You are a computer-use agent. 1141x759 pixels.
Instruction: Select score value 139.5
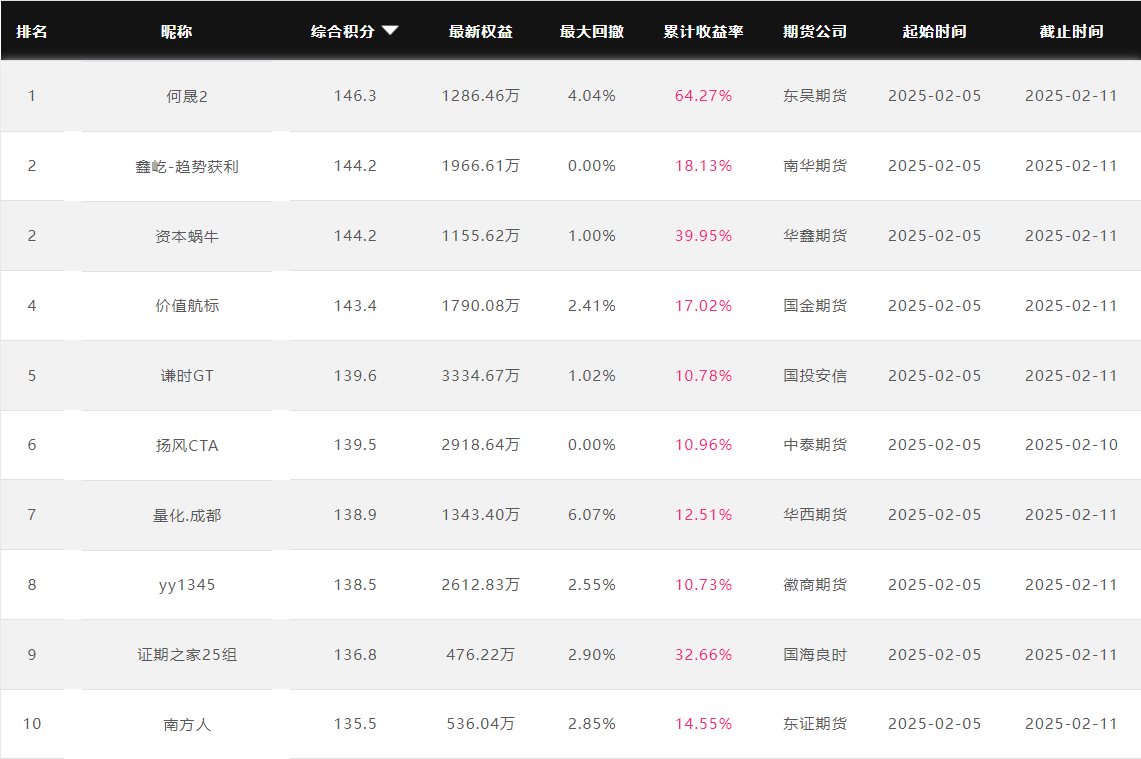[x=355, y=445]
